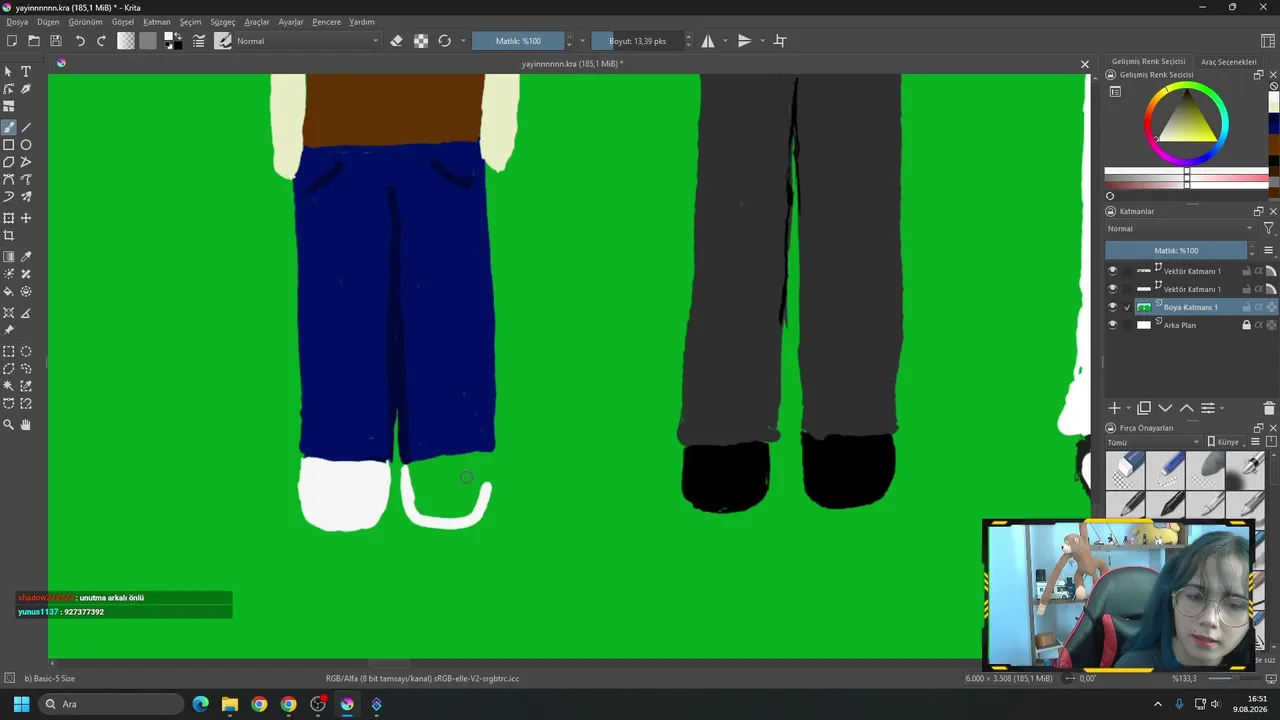Move the layer down
The width and height of the screenshot is (1280, 720).
click(1165, 408)
